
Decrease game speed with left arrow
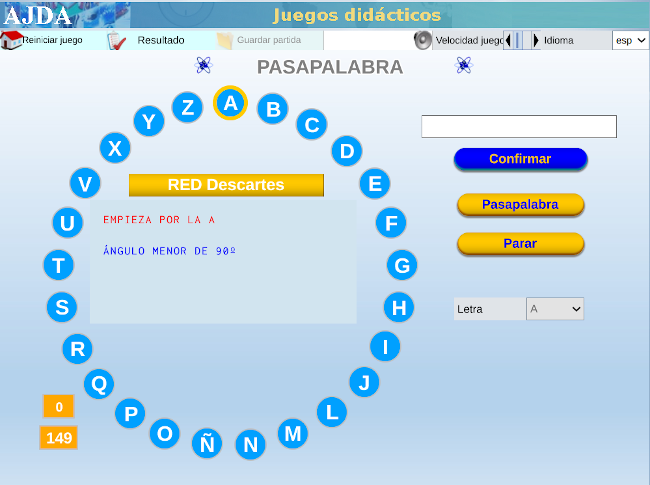508,40
